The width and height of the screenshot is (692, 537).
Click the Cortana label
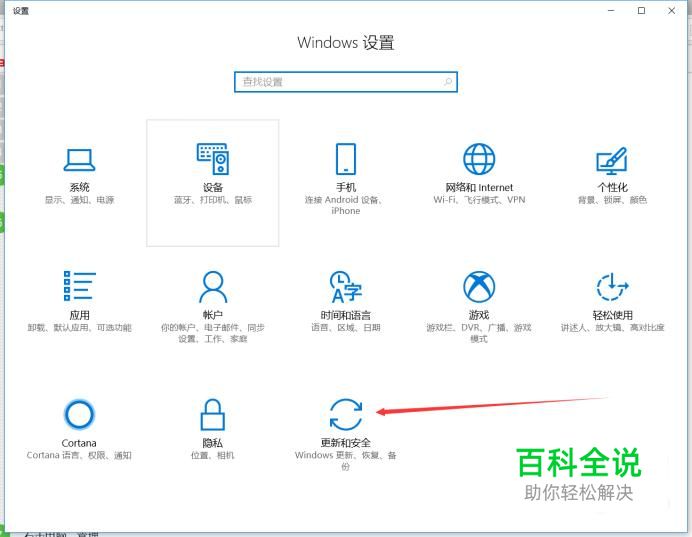pos(79,443)
